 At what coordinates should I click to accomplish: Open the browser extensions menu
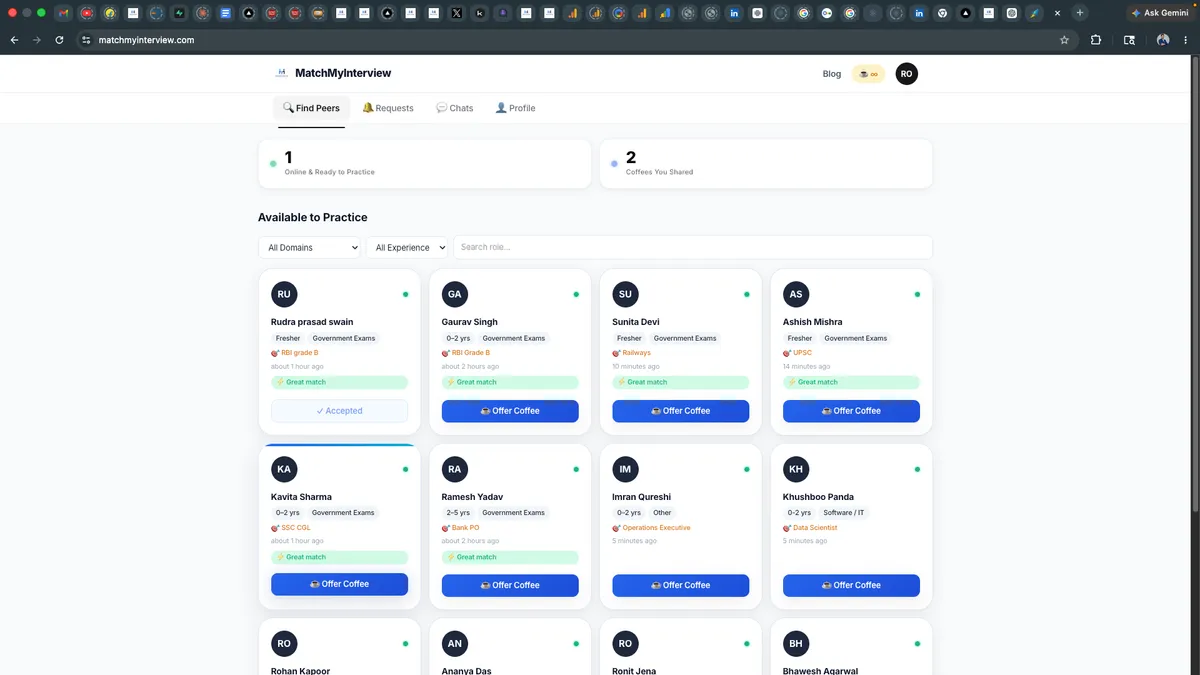tap(1096, 40)
